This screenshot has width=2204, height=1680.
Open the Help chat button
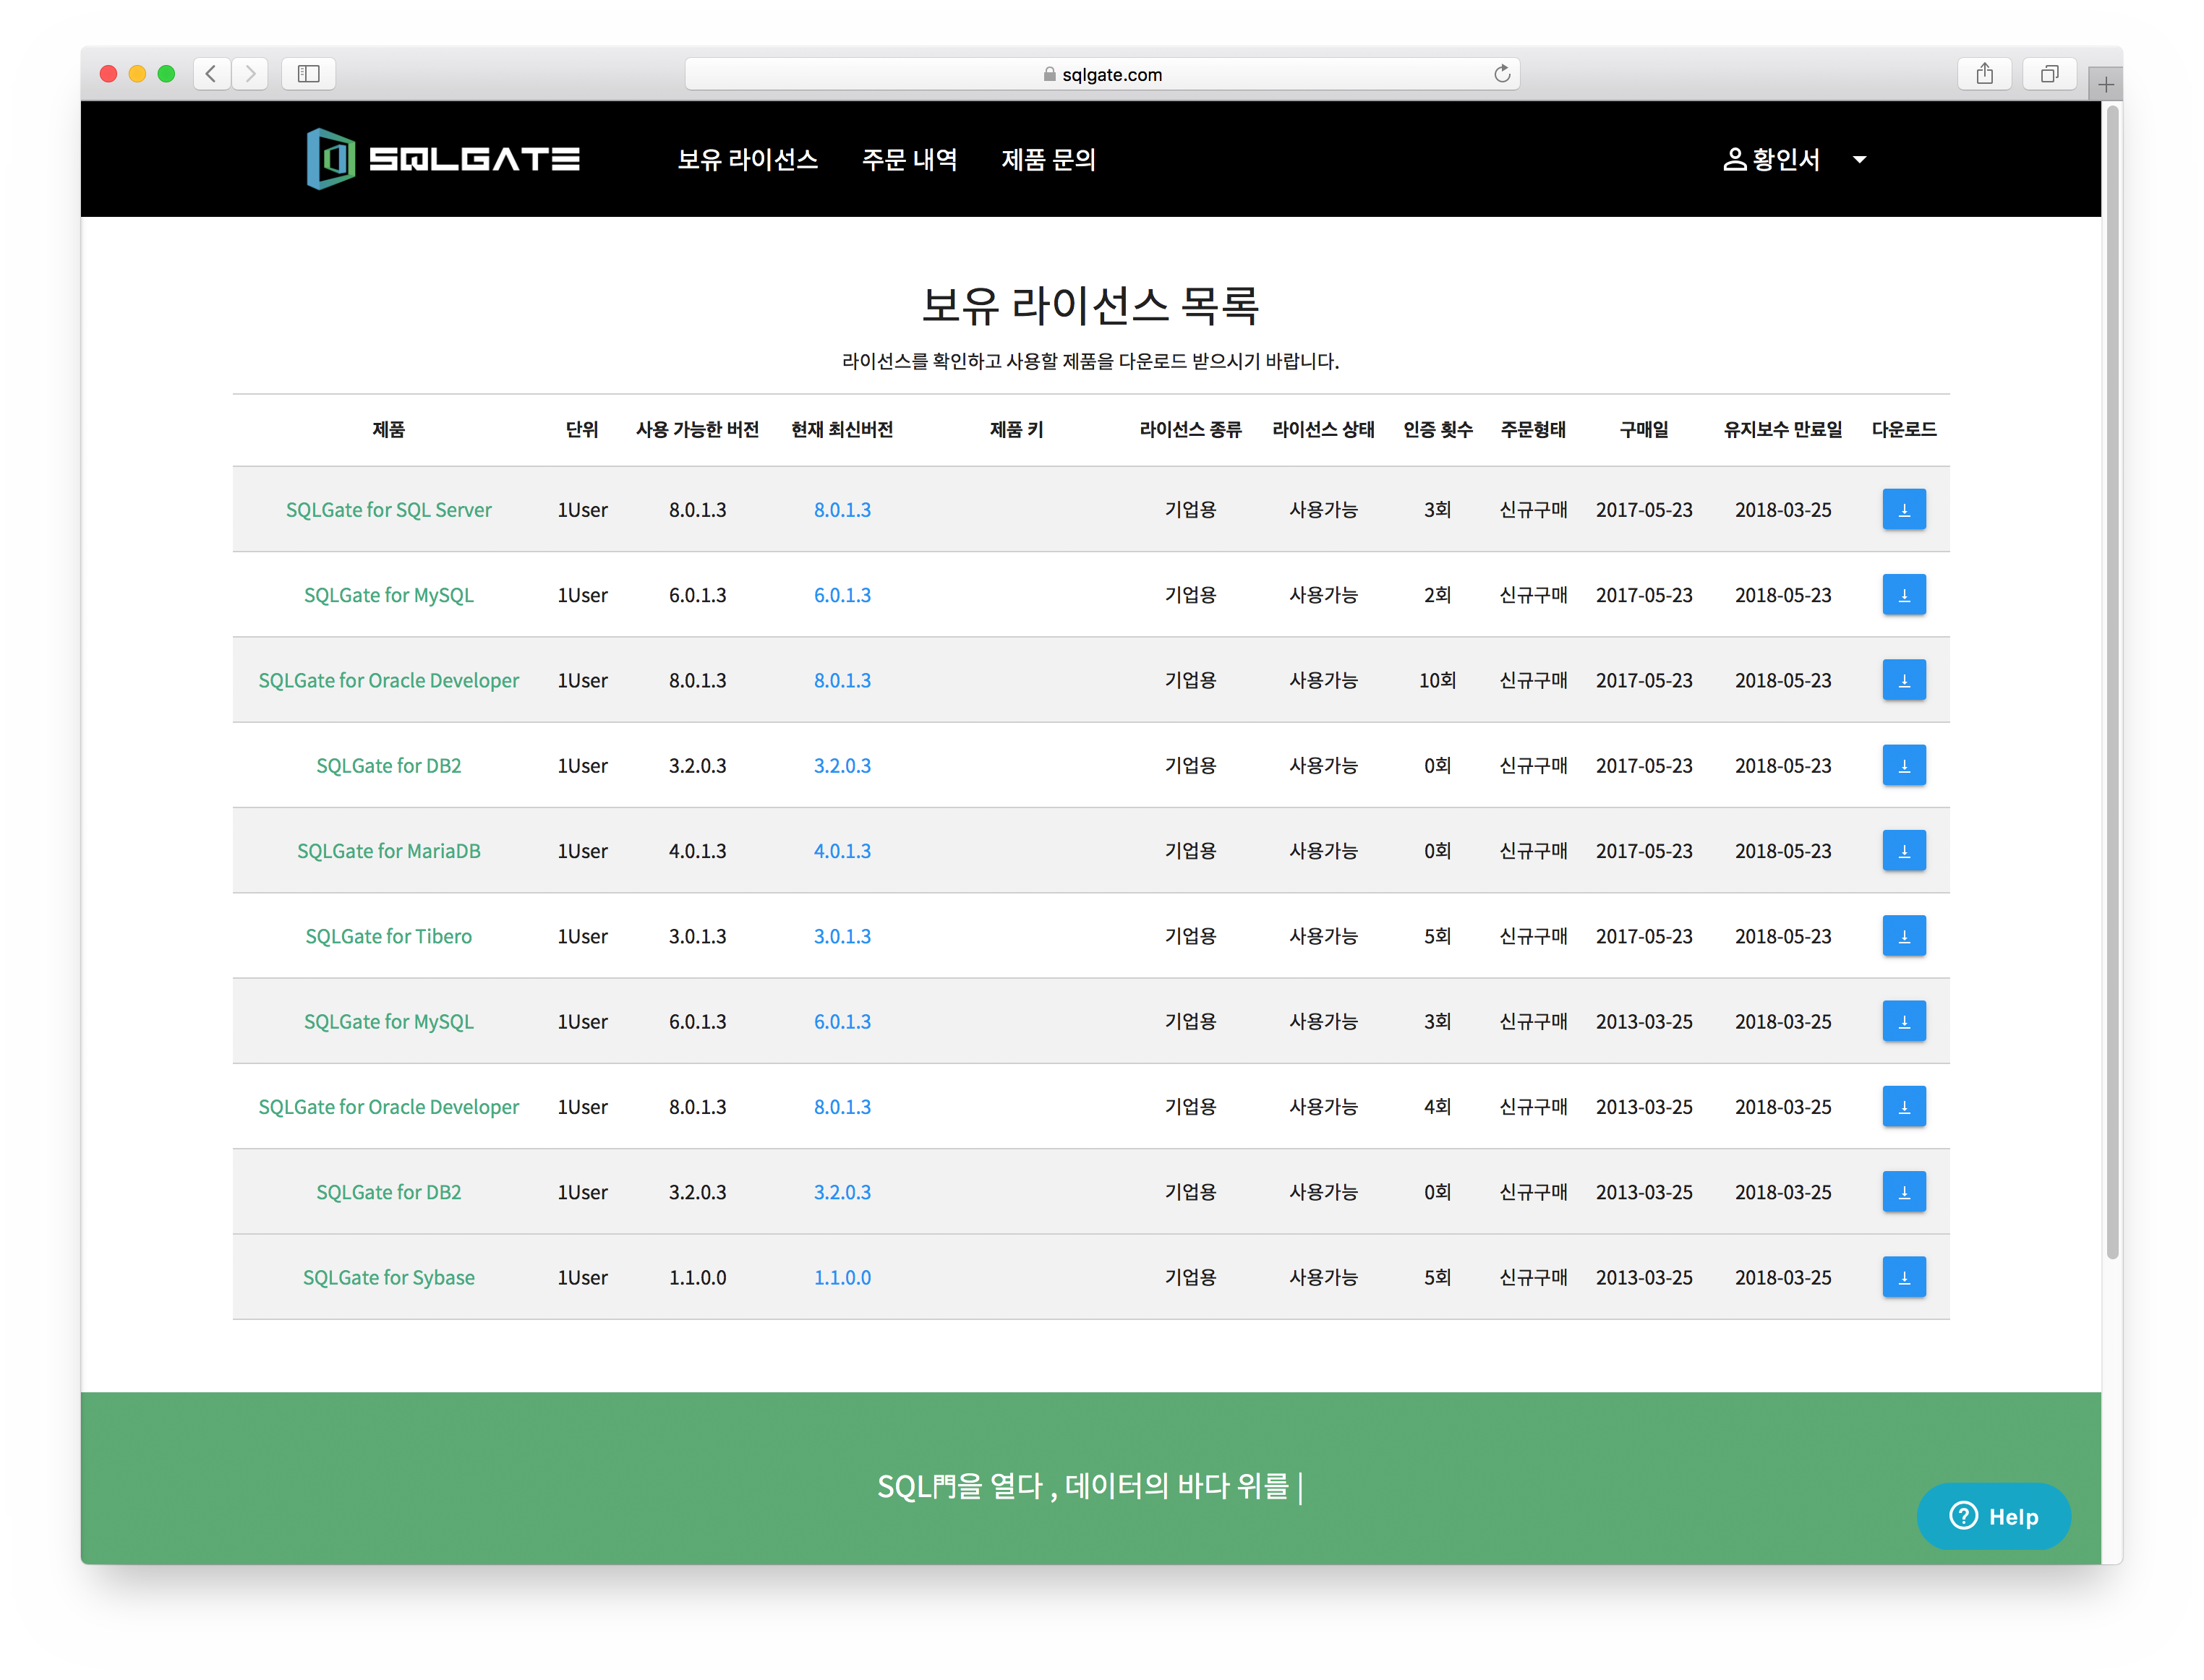coord(1993,1517)
